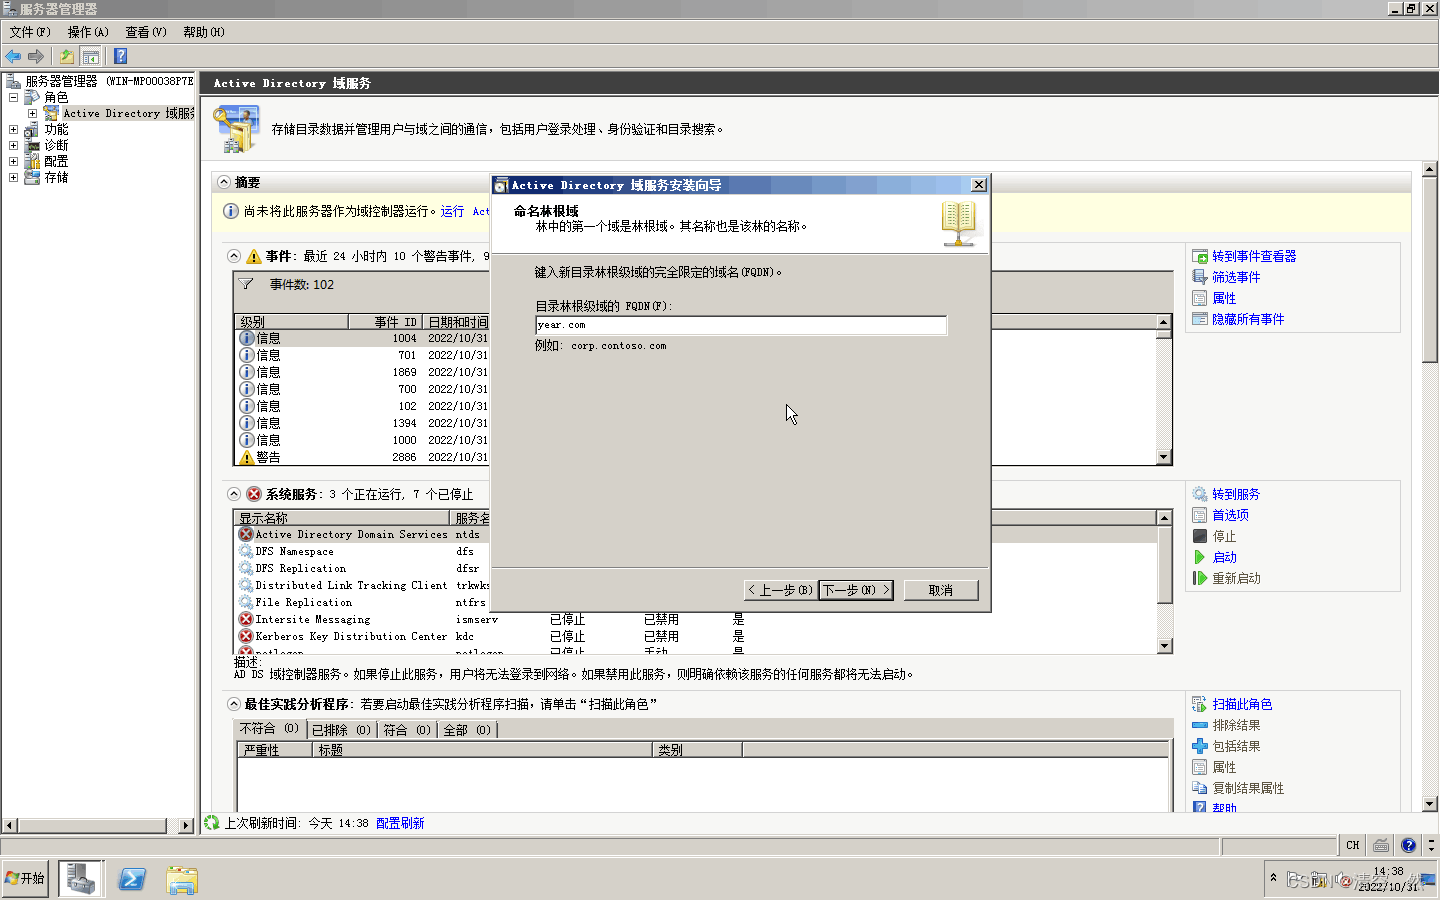The width and height of the screenshot is (1440, 900).
Task: Click 下一步(N) in the wizard
Action: (856, 590)
